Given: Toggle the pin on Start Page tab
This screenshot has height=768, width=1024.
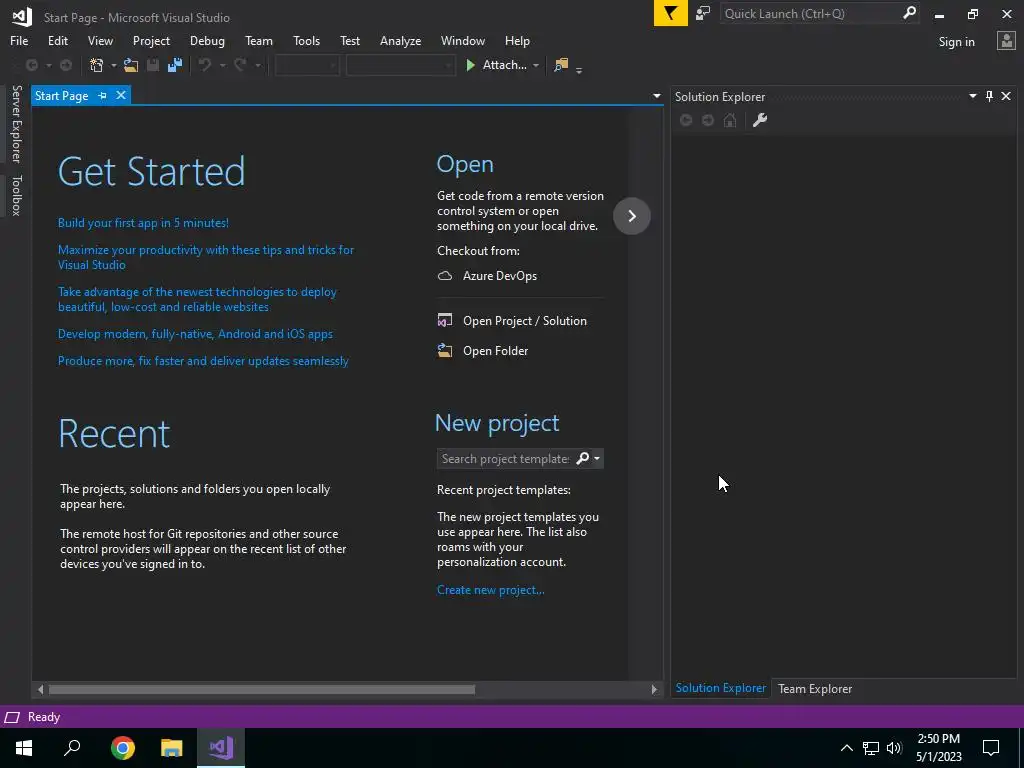Looking at the screenshot, I should point(103,95).
